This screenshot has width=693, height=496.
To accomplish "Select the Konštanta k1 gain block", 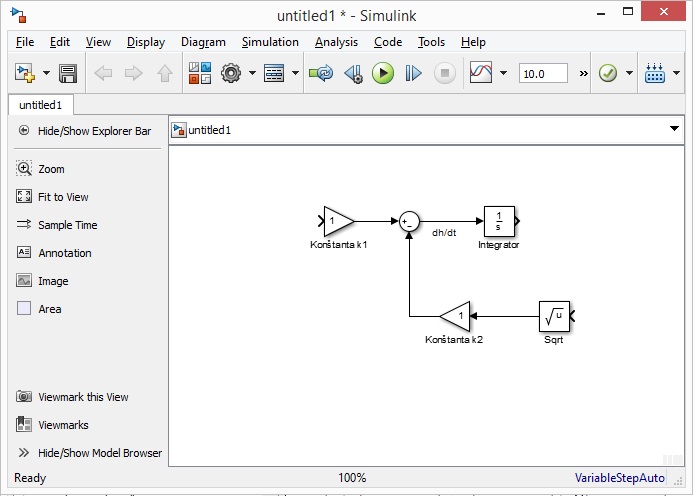I will (x=339, y=221).
